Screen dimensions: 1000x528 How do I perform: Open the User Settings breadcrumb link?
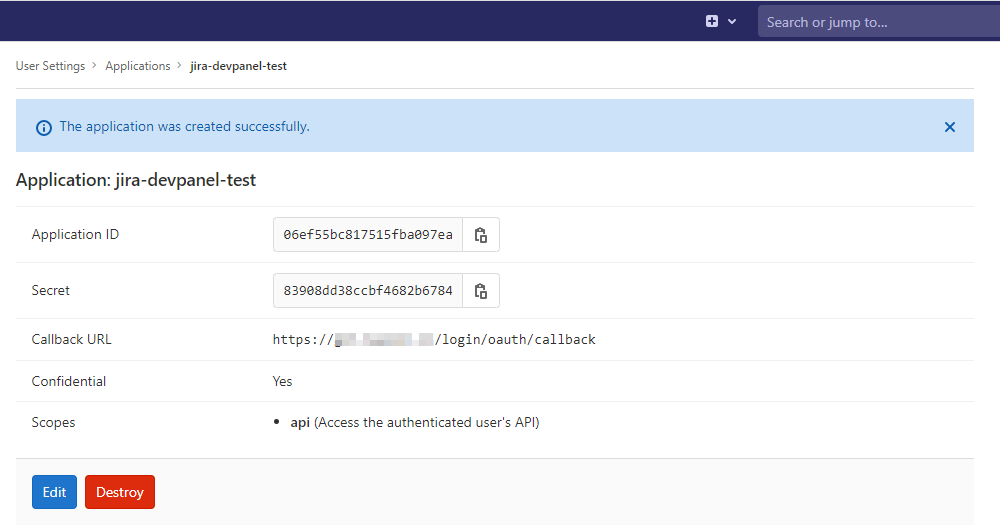pos(50,66)
